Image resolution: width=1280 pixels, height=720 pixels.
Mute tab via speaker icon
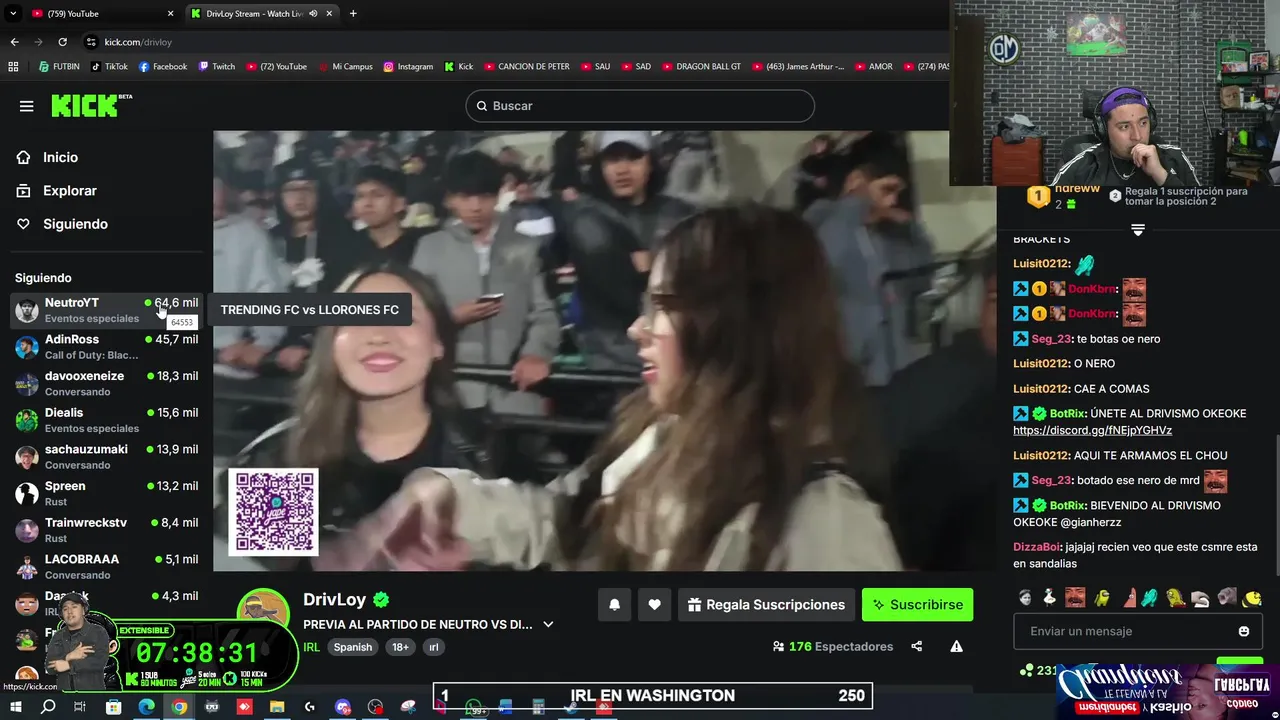(x=313, y=14)
